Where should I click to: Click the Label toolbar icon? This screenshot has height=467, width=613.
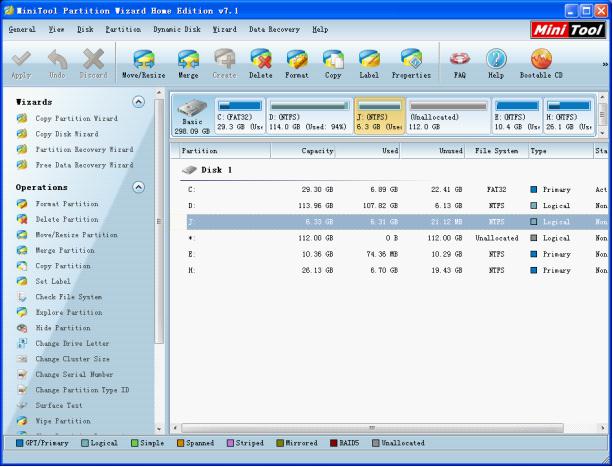tap(369, 59)
